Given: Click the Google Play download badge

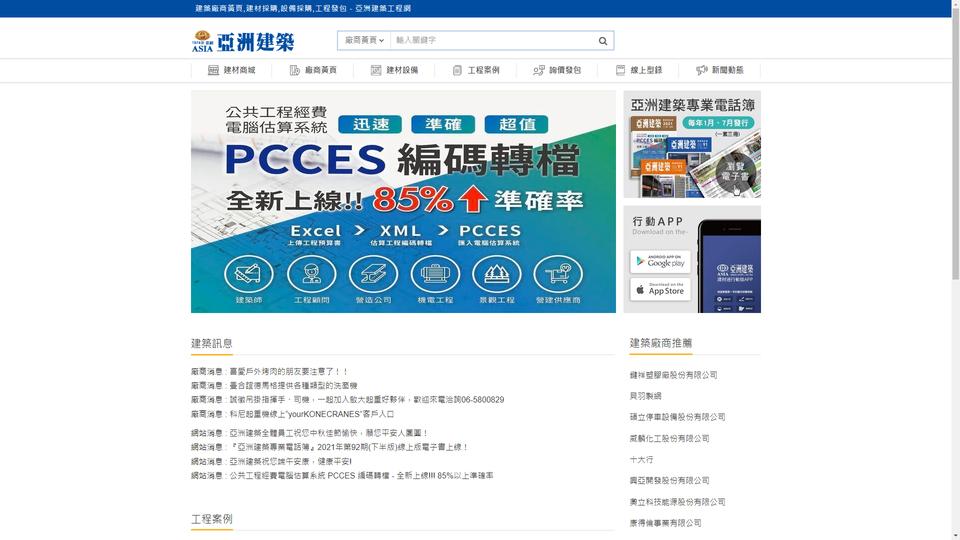Looking at the screenshot, I should coord(660,261).
